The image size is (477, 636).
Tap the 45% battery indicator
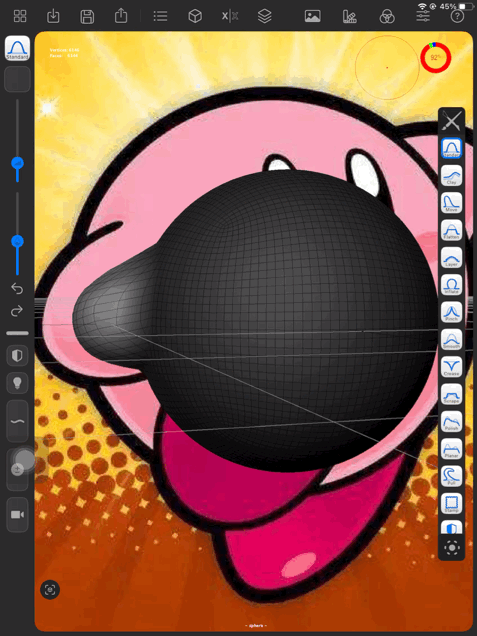[457, 6]
